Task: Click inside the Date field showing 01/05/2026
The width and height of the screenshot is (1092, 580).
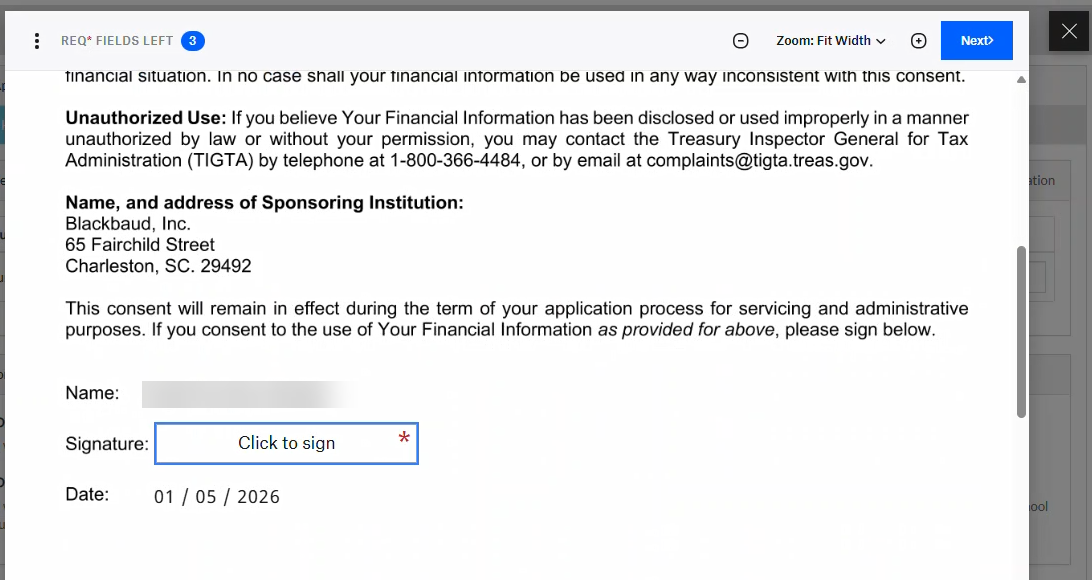Action: [216, 496]
